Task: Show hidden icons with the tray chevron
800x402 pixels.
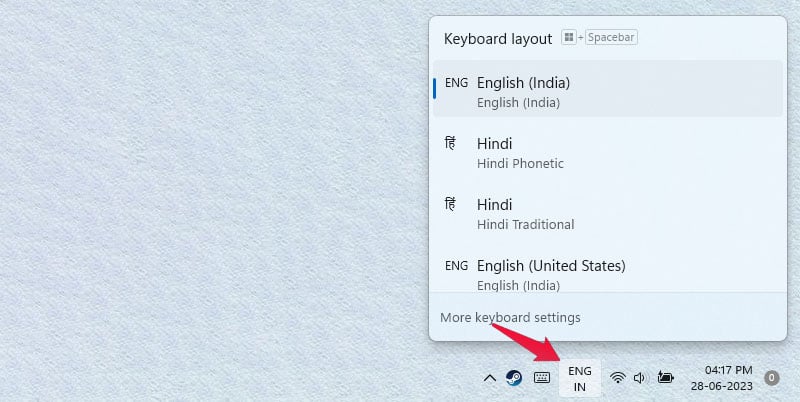Action: (489, 378)
